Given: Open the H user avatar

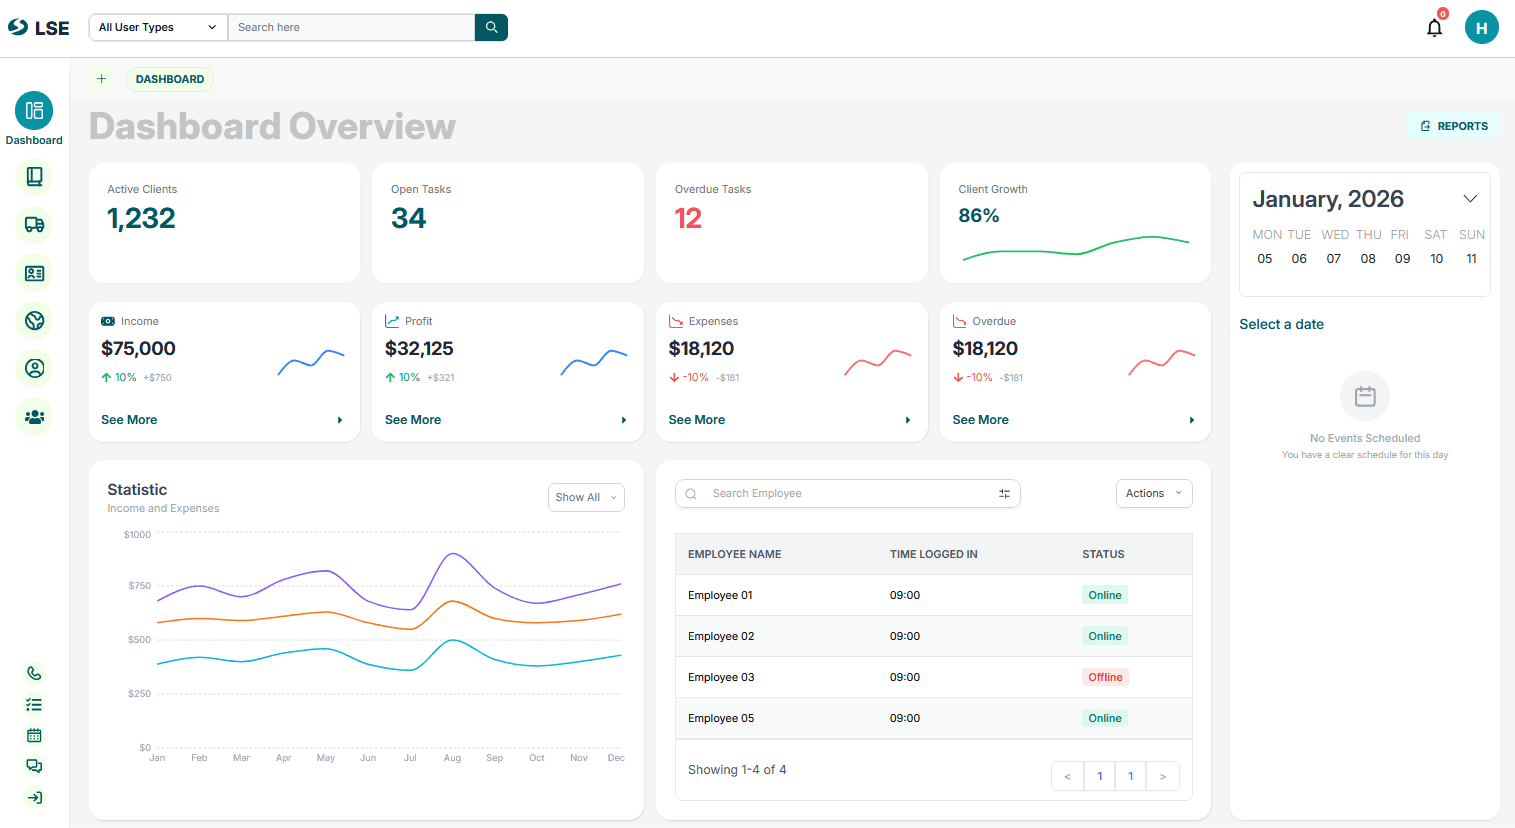Looking at the screenshot, I should (1482, 28).
